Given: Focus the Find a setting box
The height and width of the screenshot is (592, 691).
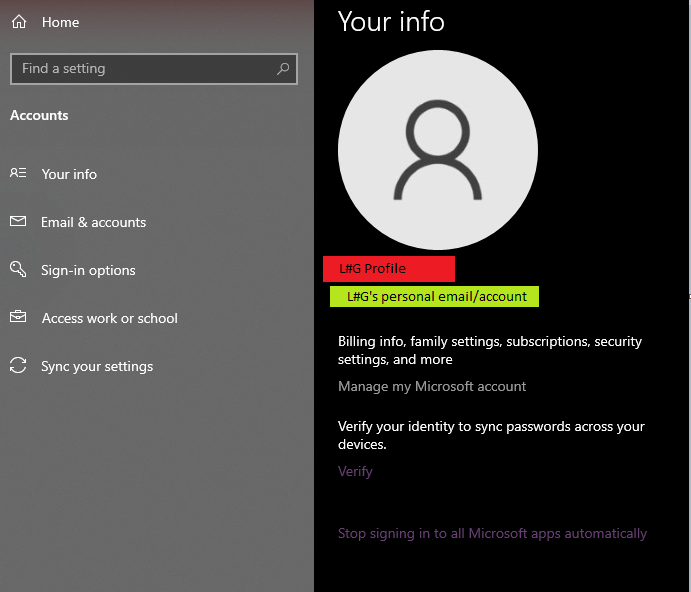Looking at the screenshot, I should (x=154, y=69).
